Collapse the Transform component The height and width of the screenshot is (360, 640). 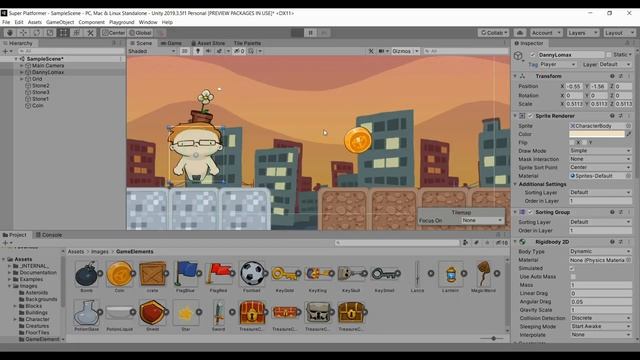click(x=515, y=76)
